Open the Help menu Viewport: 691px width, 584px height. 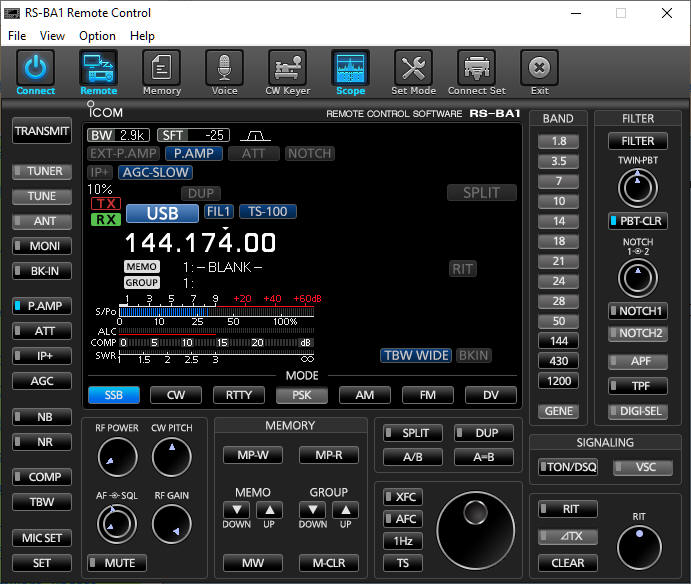pyautogui.click(x=142, y=36)
